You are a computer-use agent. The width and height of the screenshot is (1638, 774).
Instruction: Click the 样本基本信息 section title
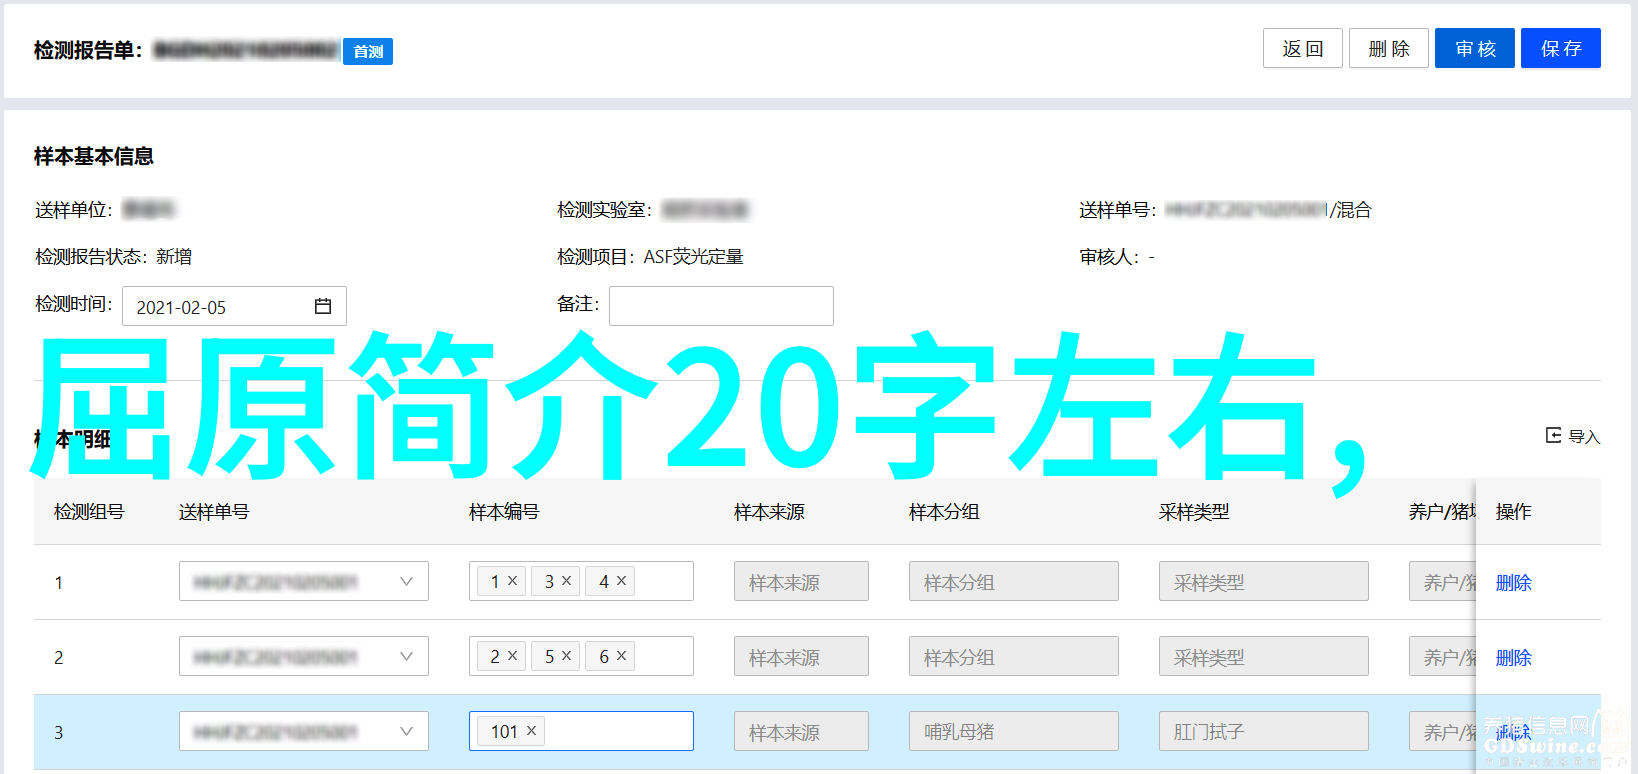point(94,156)
